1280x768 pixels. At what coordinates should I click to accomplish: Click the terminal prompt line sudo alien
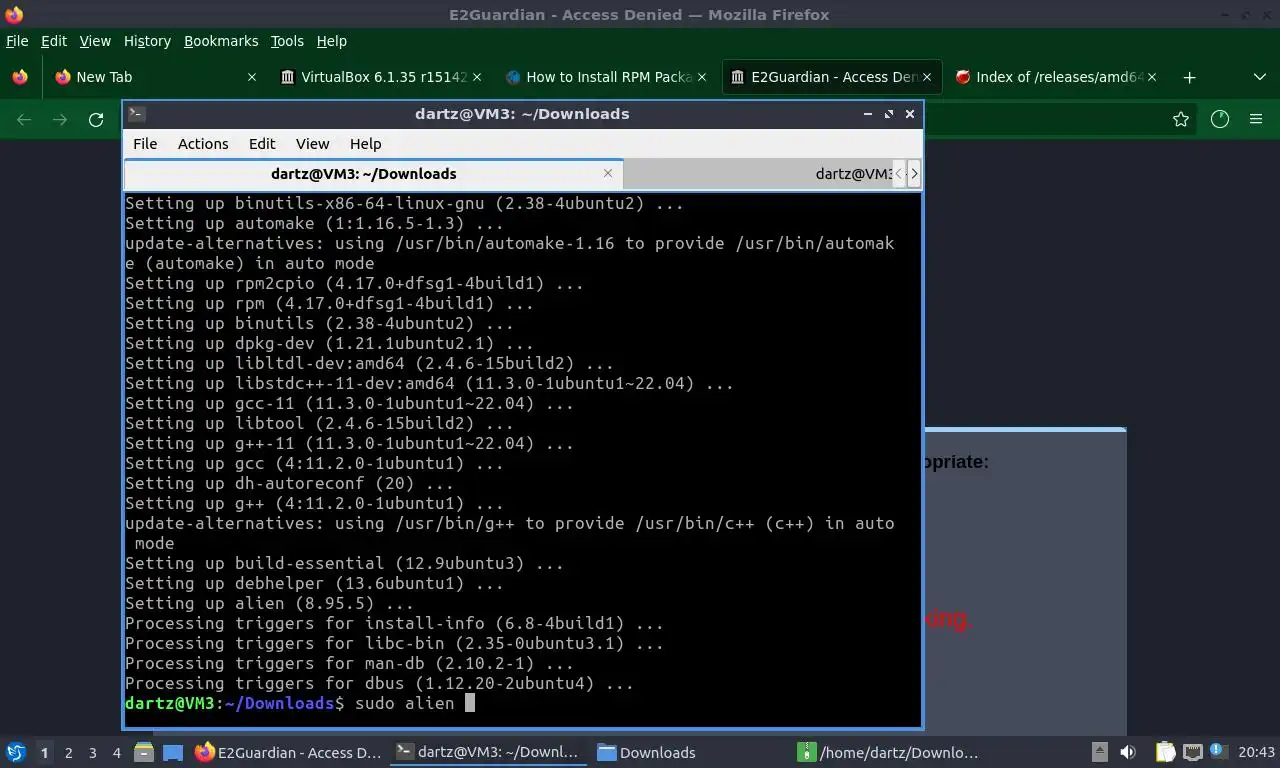click(300, 704)
